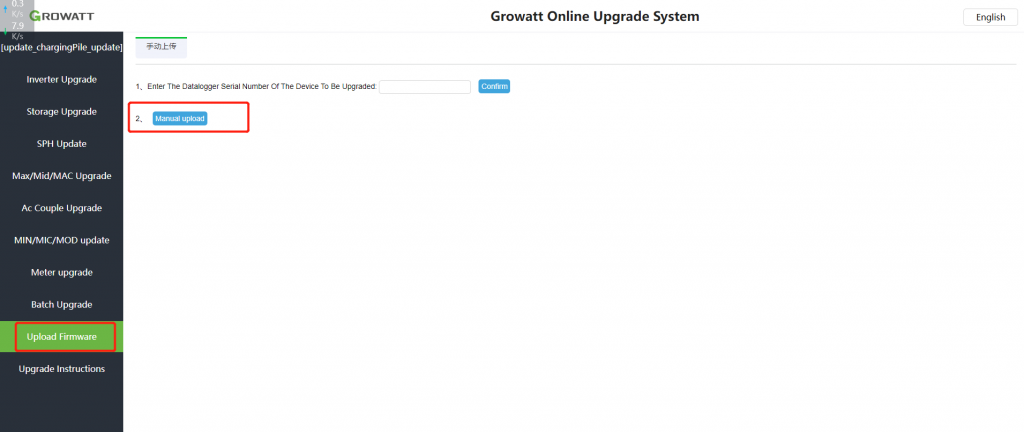Select Max/Mid/MAC Upgrade in sidebar
The image size is (1024, 432).
pyautogui.click(x=61, y=176)
